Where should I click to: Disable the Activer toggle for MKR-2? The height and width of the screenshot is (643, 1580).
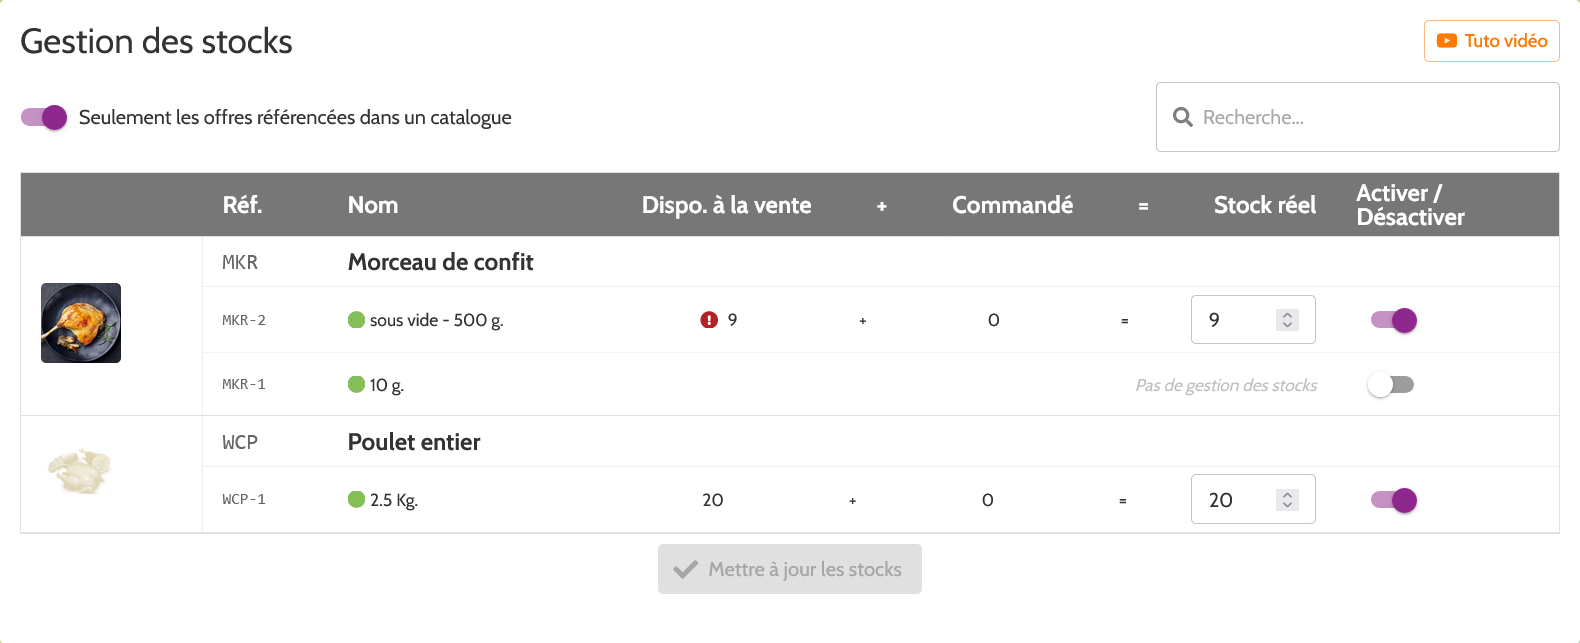pyautogui.click(x=1392, y=320)
